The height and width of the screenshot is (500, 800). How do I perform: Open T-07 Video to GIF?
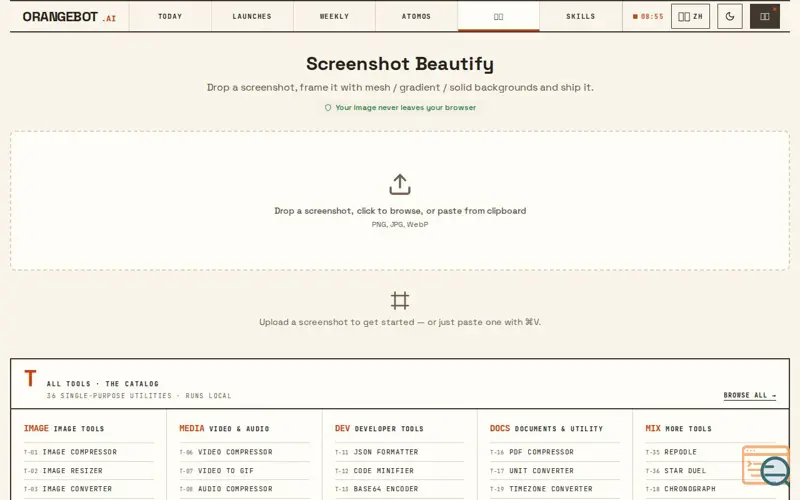pos(244,470)
